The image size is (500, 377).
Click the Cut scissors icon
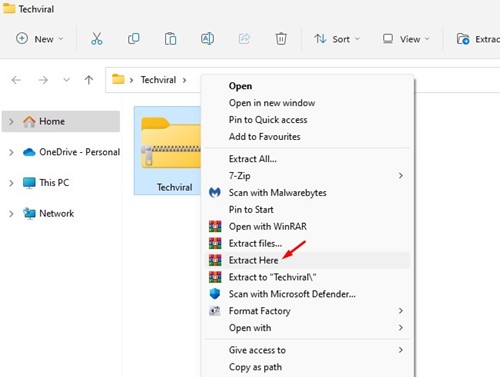tap(97, 39)
